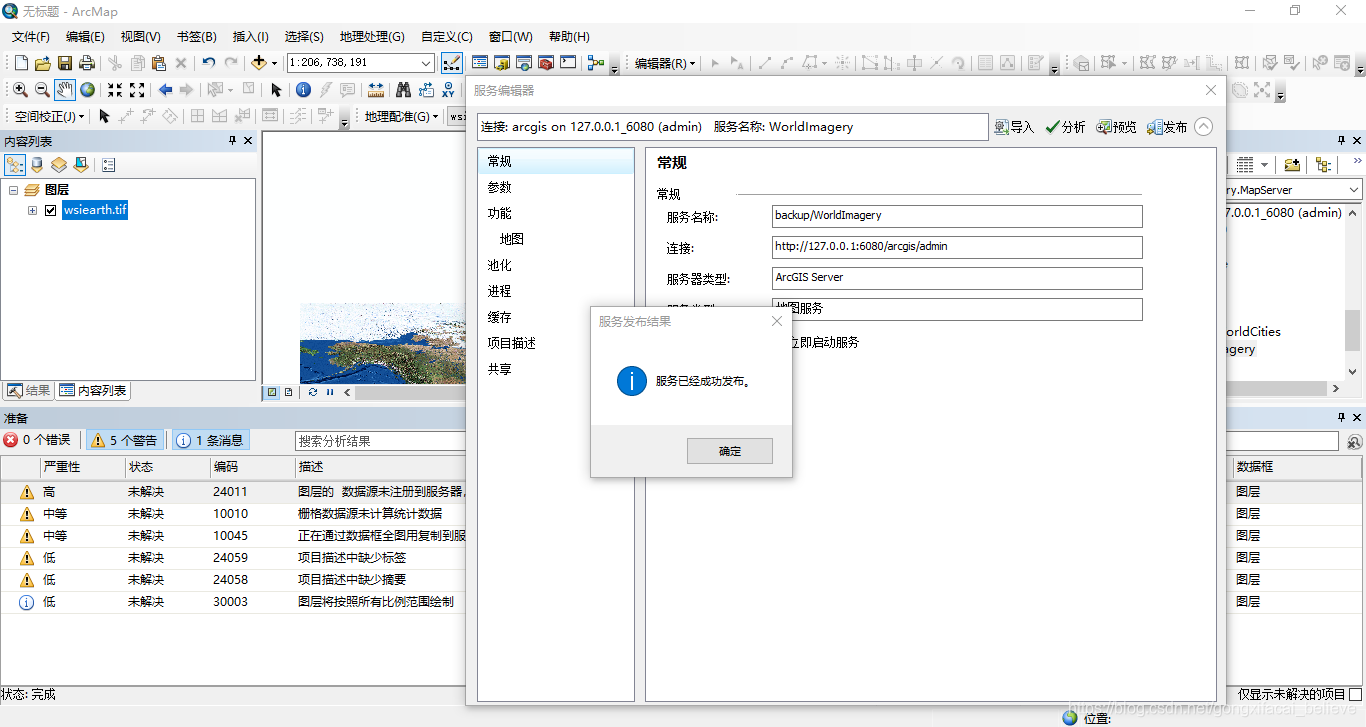1366x727 pixels.
Task: Select 缓存 in Service Editor sidebar
Action: tap(556, 317)
